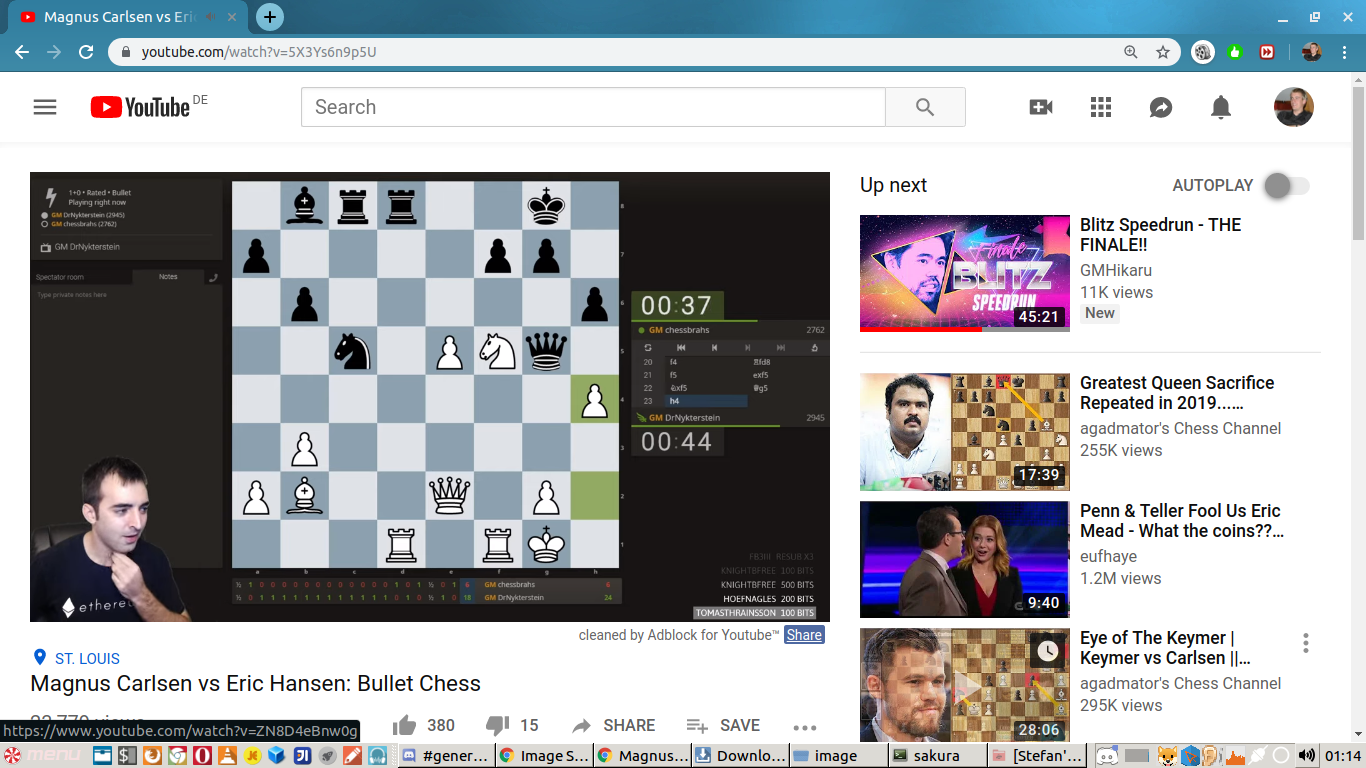Open the YouTube hamburger guide menu
The height and width of the screenshot is (768, 1366).
pyautogui.click(x=45, y=107)
